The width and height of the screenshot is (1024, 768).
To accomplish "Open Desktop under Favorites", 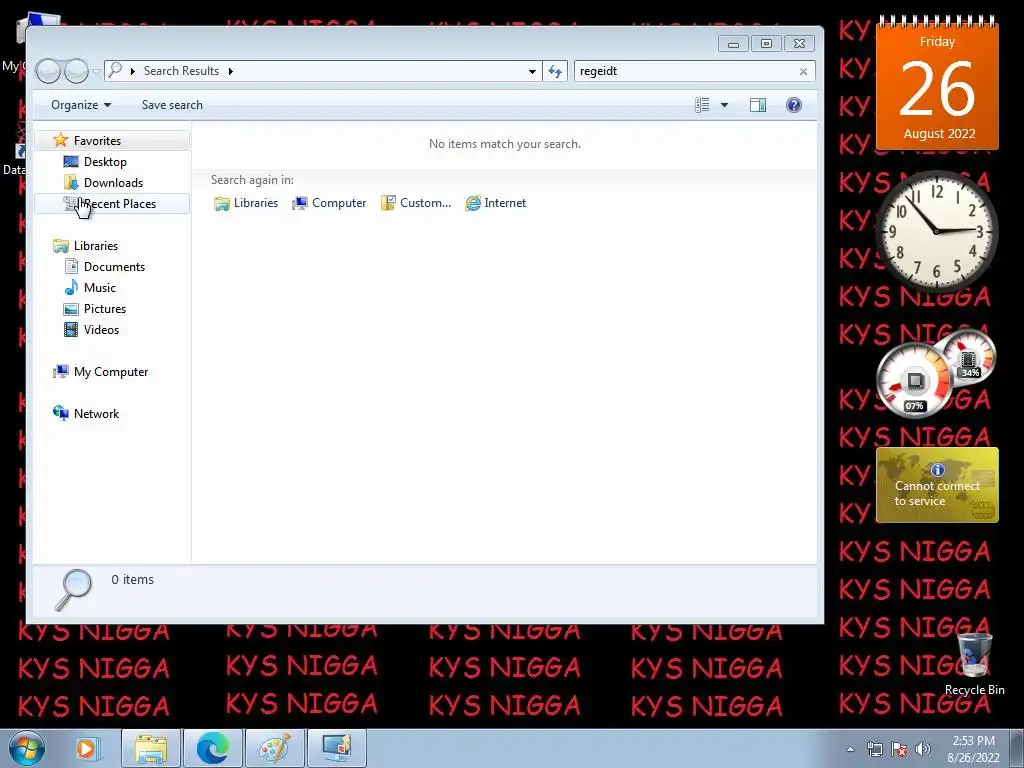I will [x=105, y=161].
